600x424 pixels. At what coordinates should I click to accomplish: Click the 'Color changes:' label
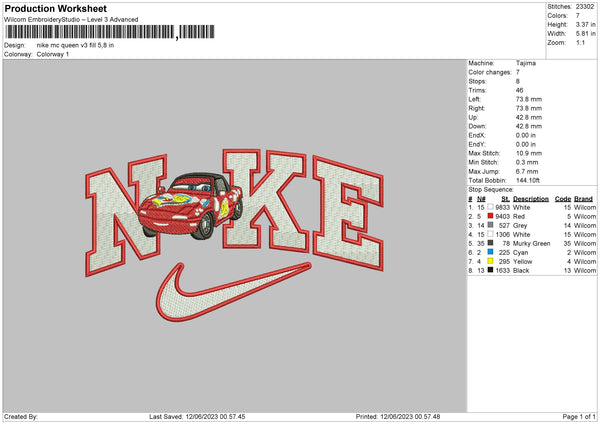pyautogui.click(x=490, y=72)
